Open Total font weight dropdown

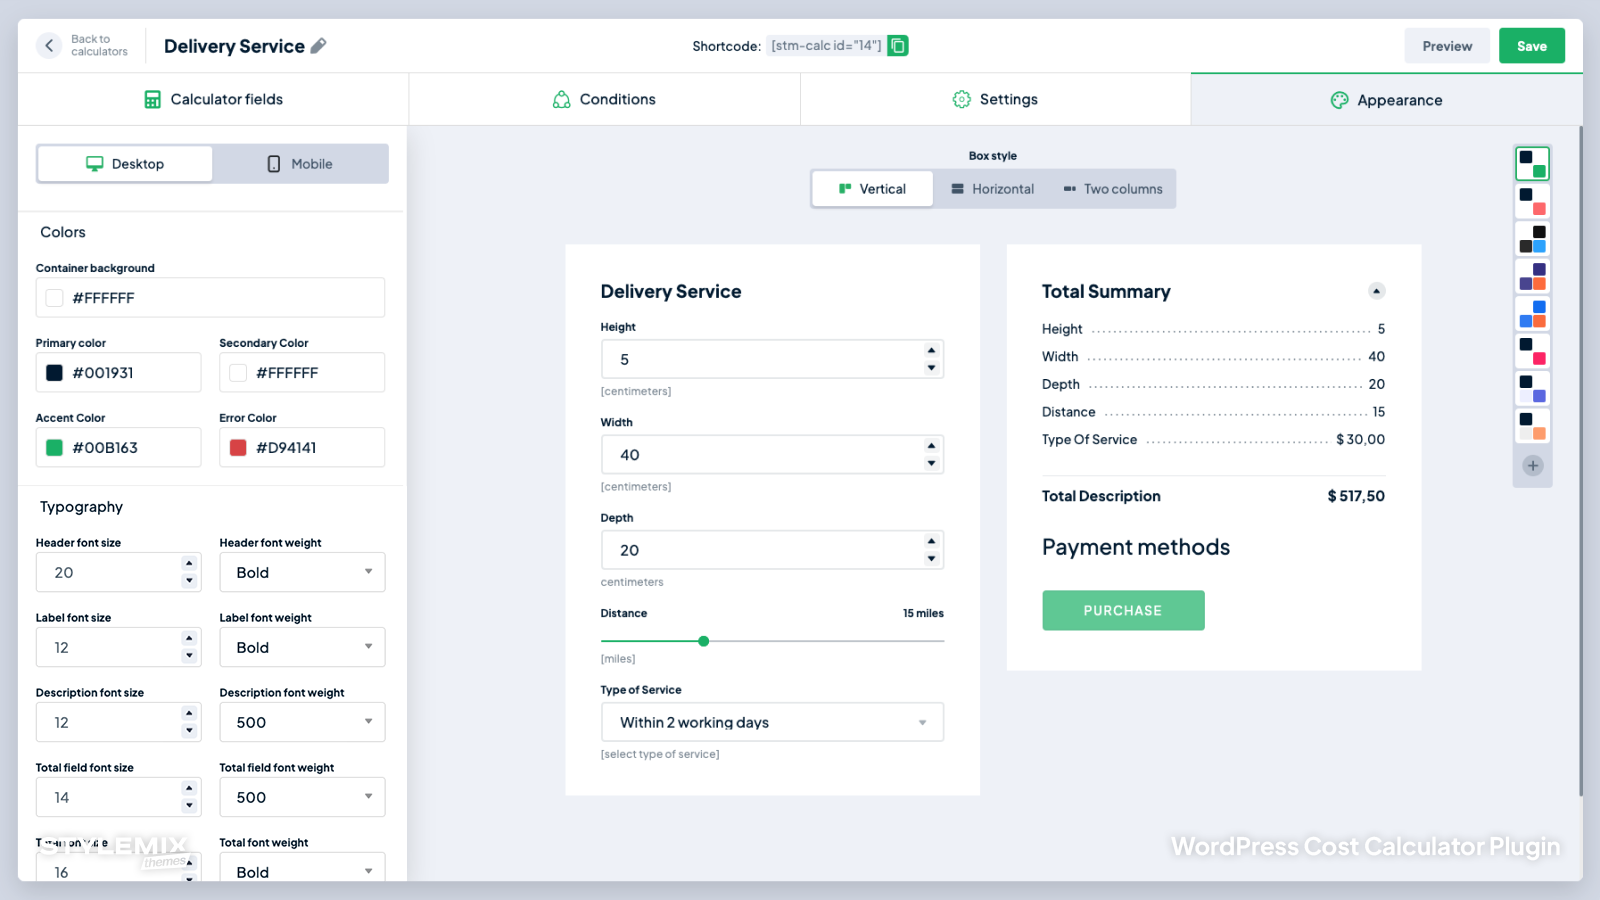[302, 867]
